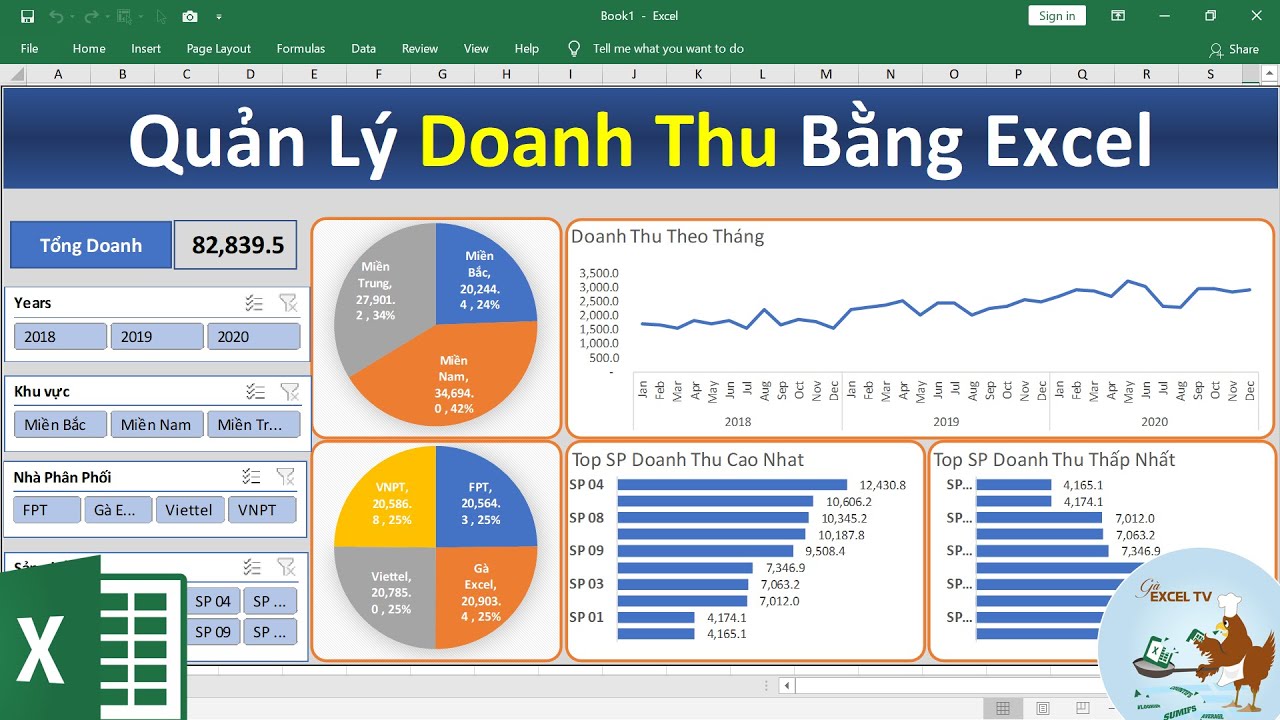The height and width of the screenshot is (720, 1280).
Task: Clear filter on Years slicer
Action: [288, 303]
